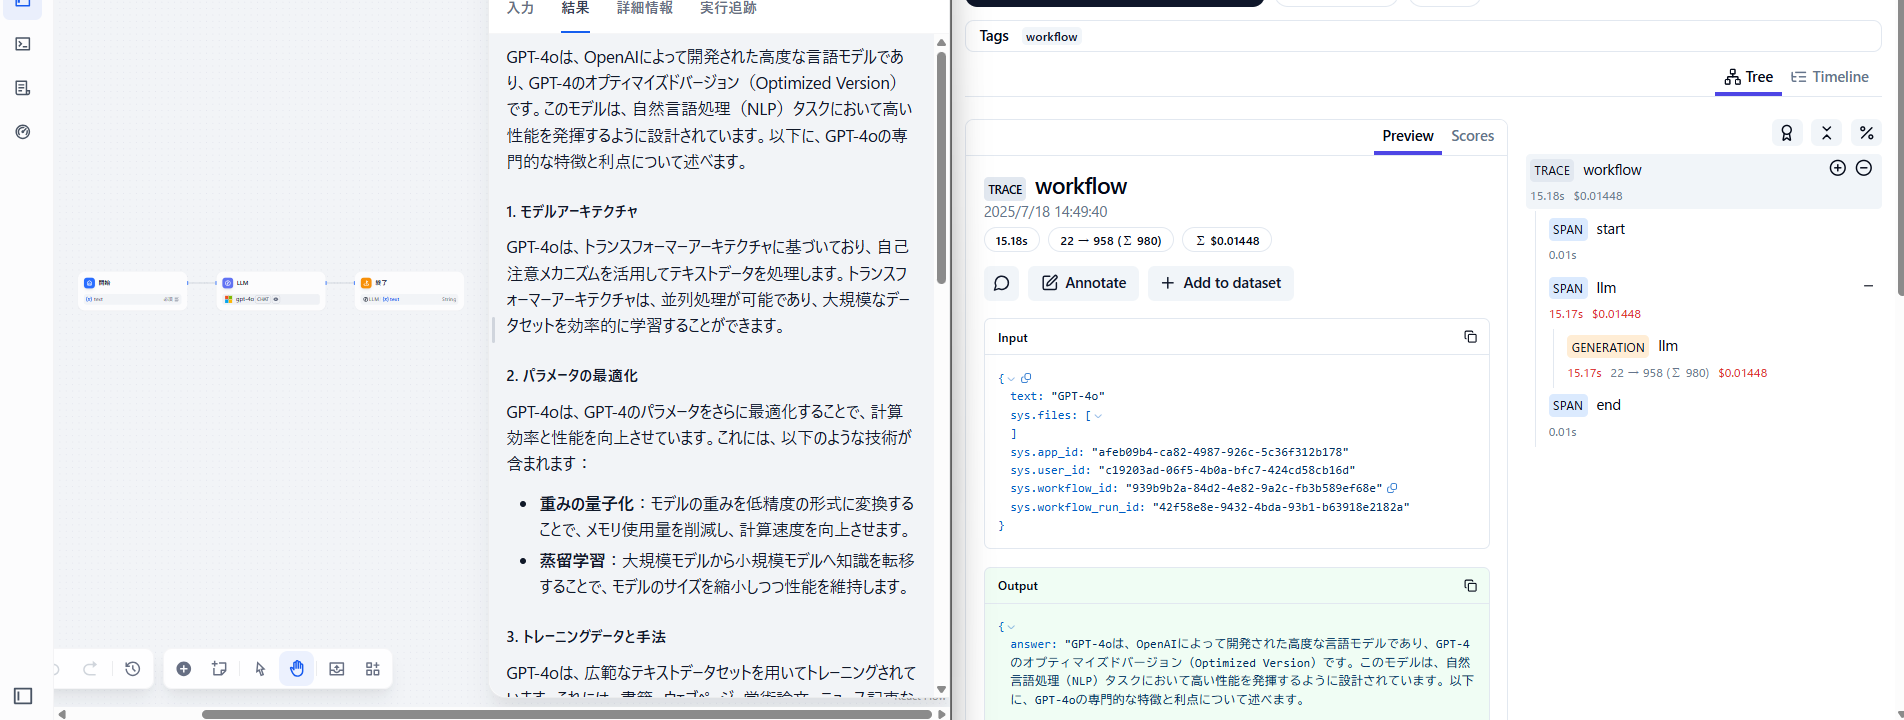Viewport: 1904px width, 720px height.
Task: Collapse the Output JSON root object
Action: (x=1011, y=627)
